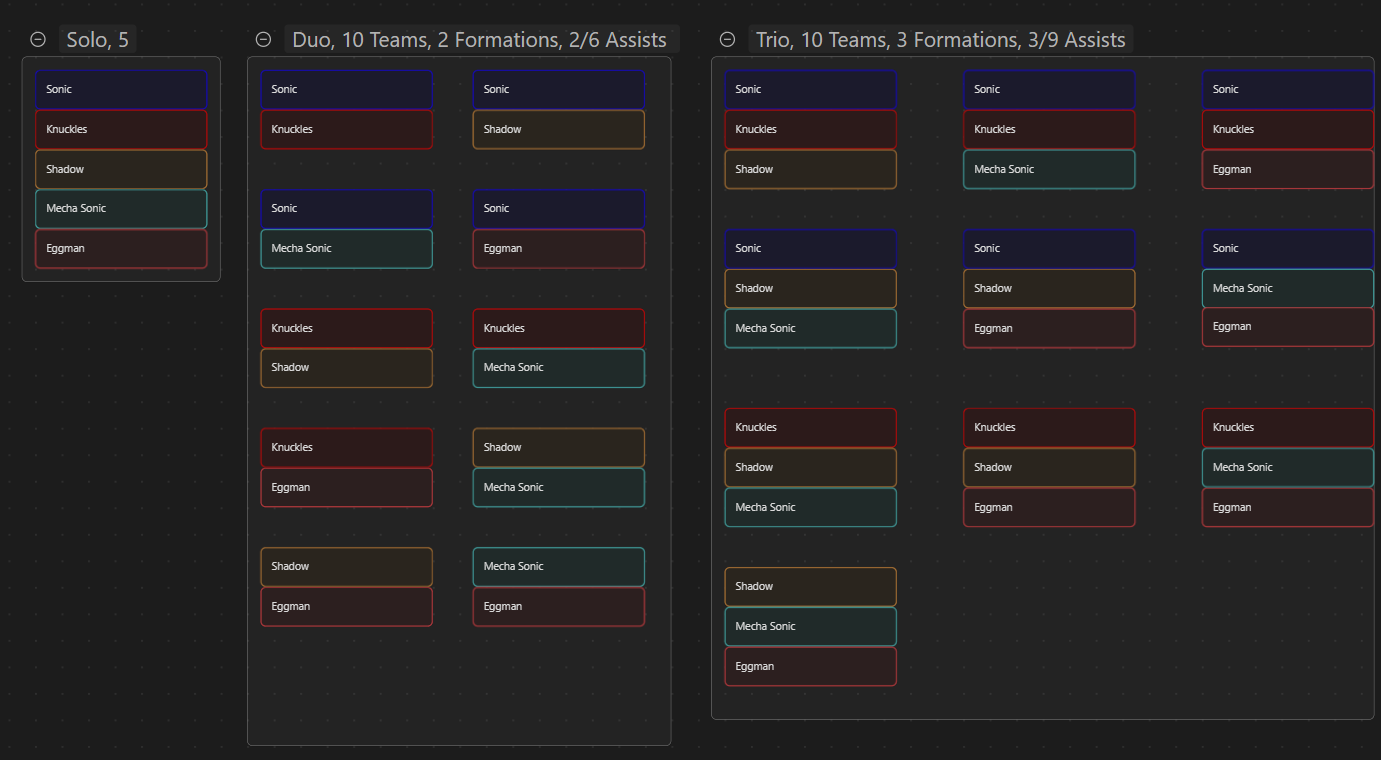Click Sonic in Trio Sonic, Shadow, Eggman team

tap(1050, 249)
